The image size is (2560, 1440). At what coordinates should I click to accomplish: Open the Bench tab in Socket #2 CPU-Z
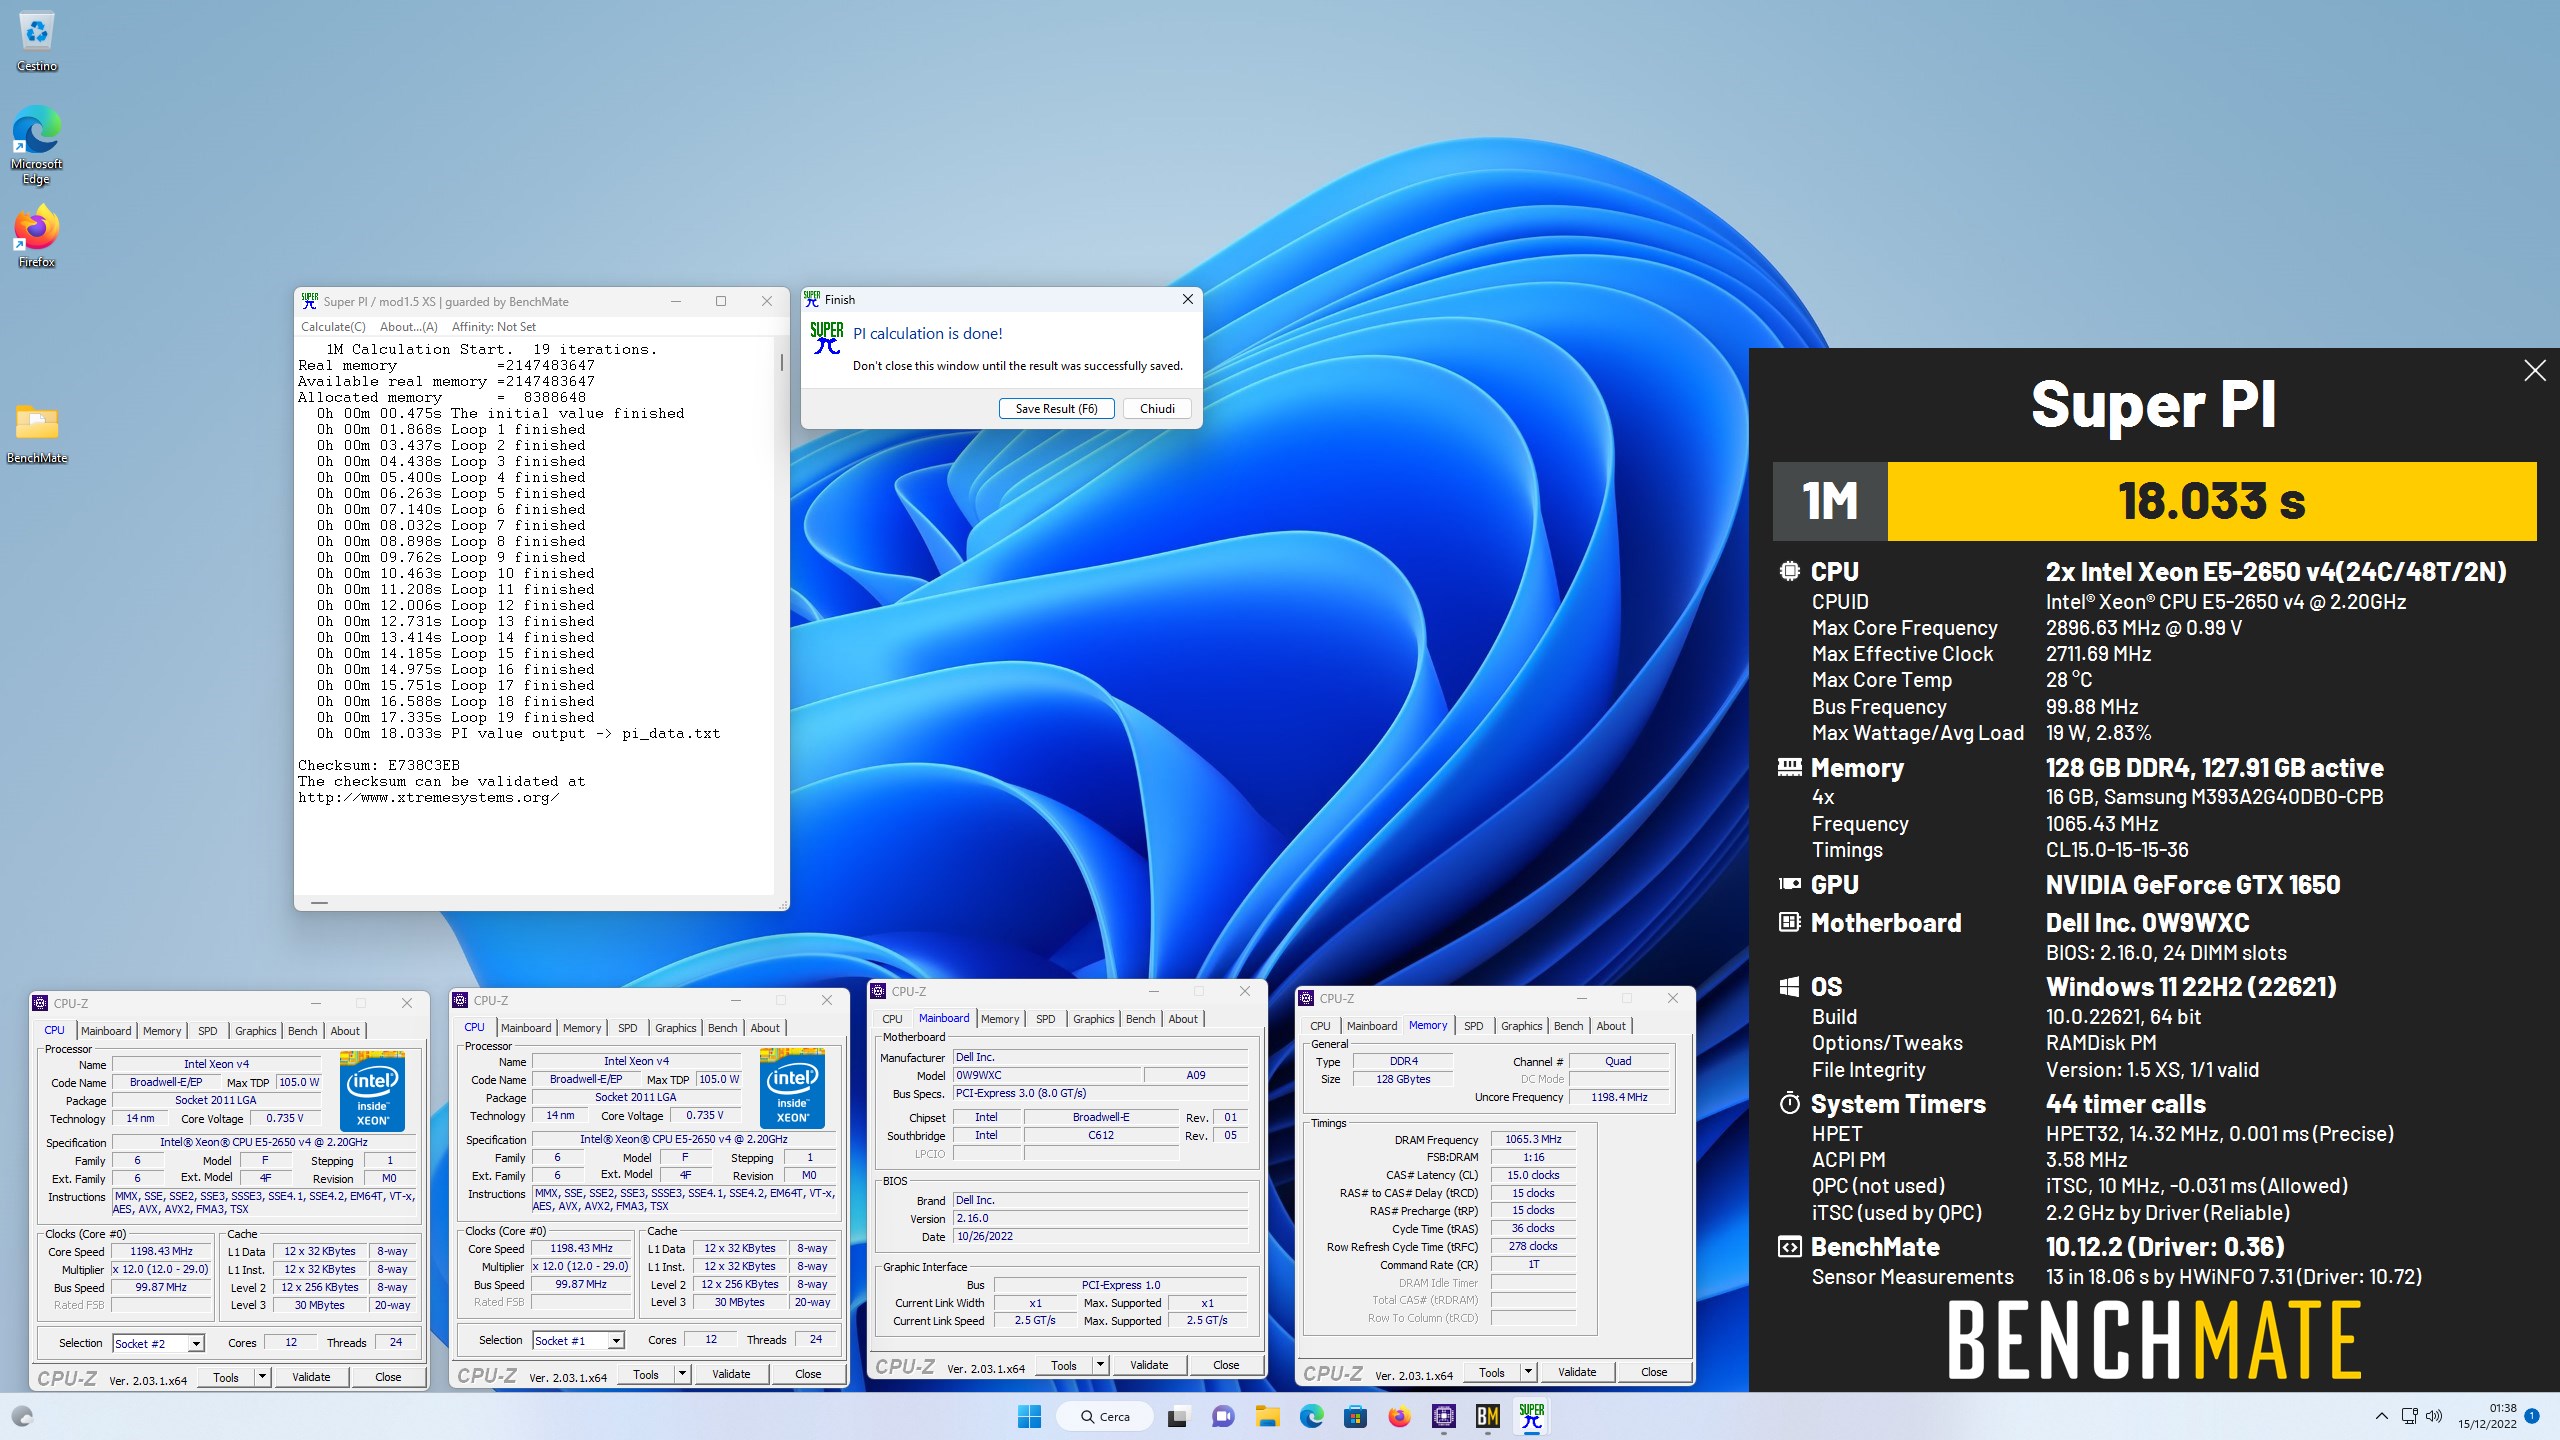[x=302, y=1031]
